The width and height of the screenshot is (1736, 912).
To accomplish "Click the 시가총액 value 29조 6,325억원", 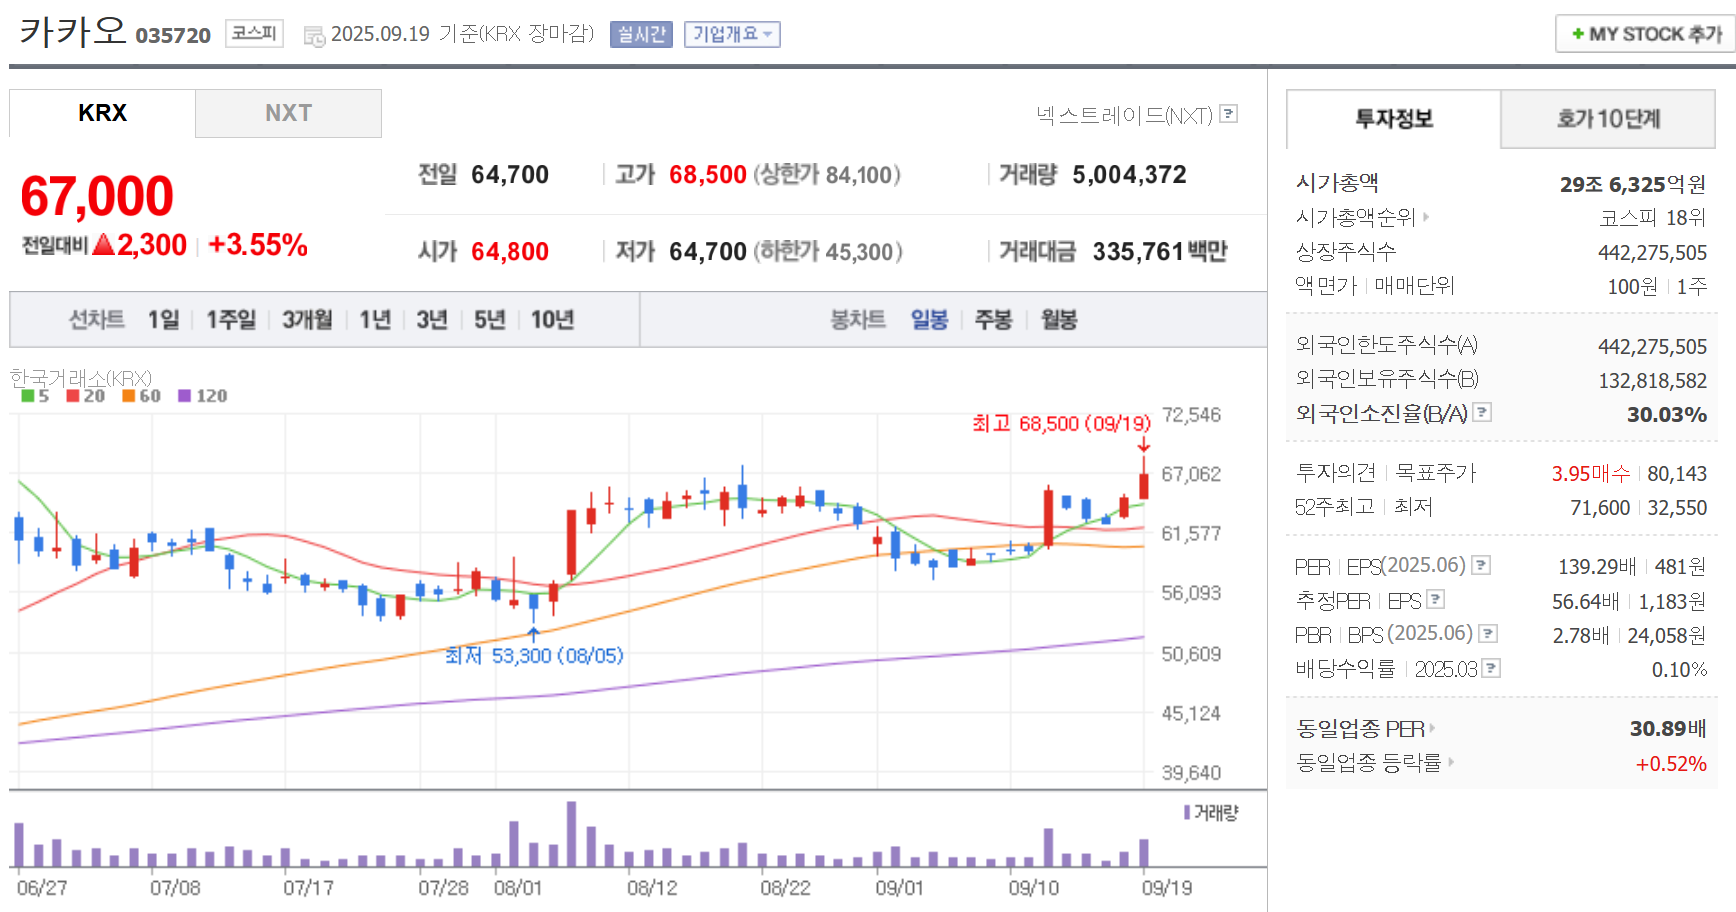I will tap(1633, 184).
